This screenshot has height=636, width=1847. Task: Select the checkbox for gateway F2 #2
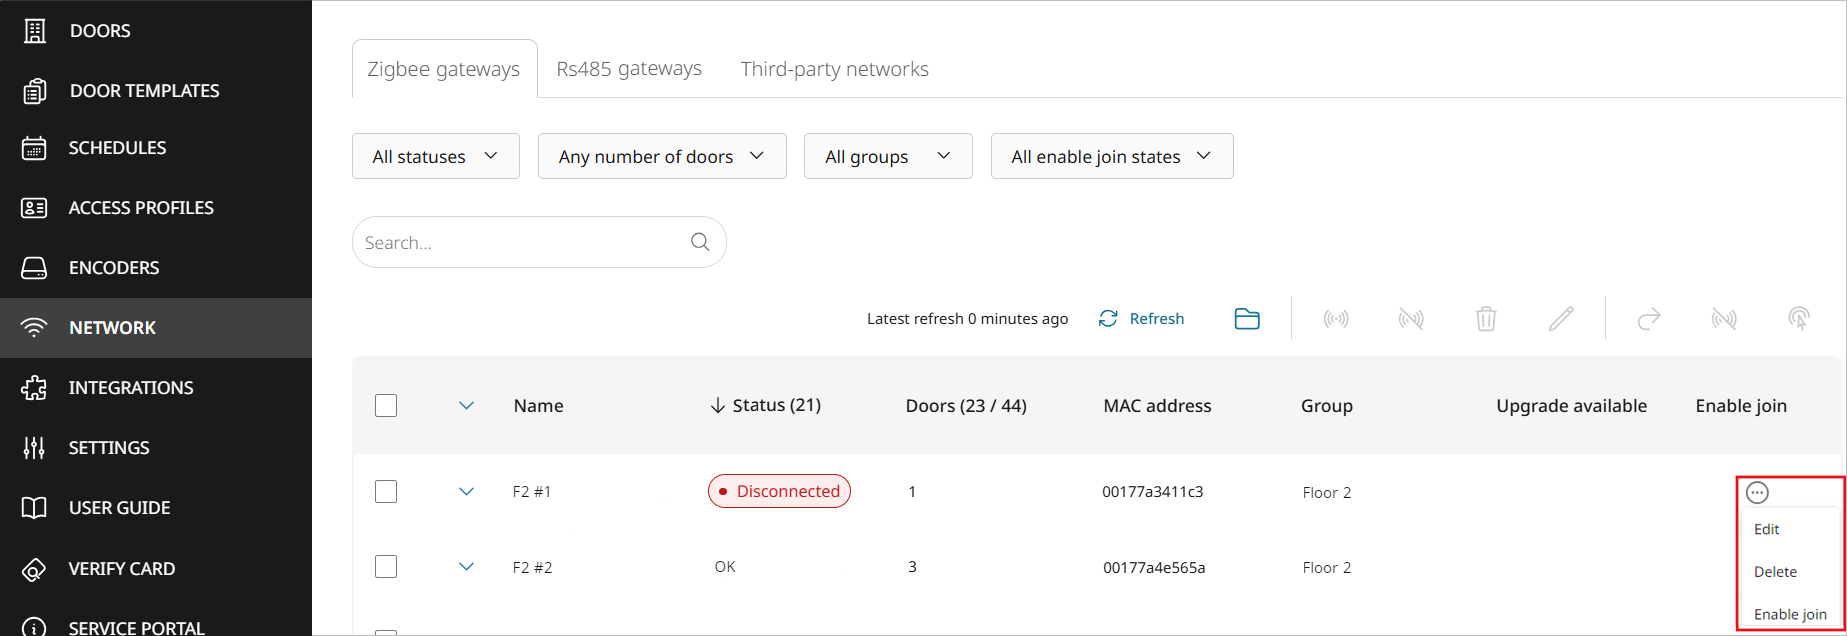tap(386, 567)
